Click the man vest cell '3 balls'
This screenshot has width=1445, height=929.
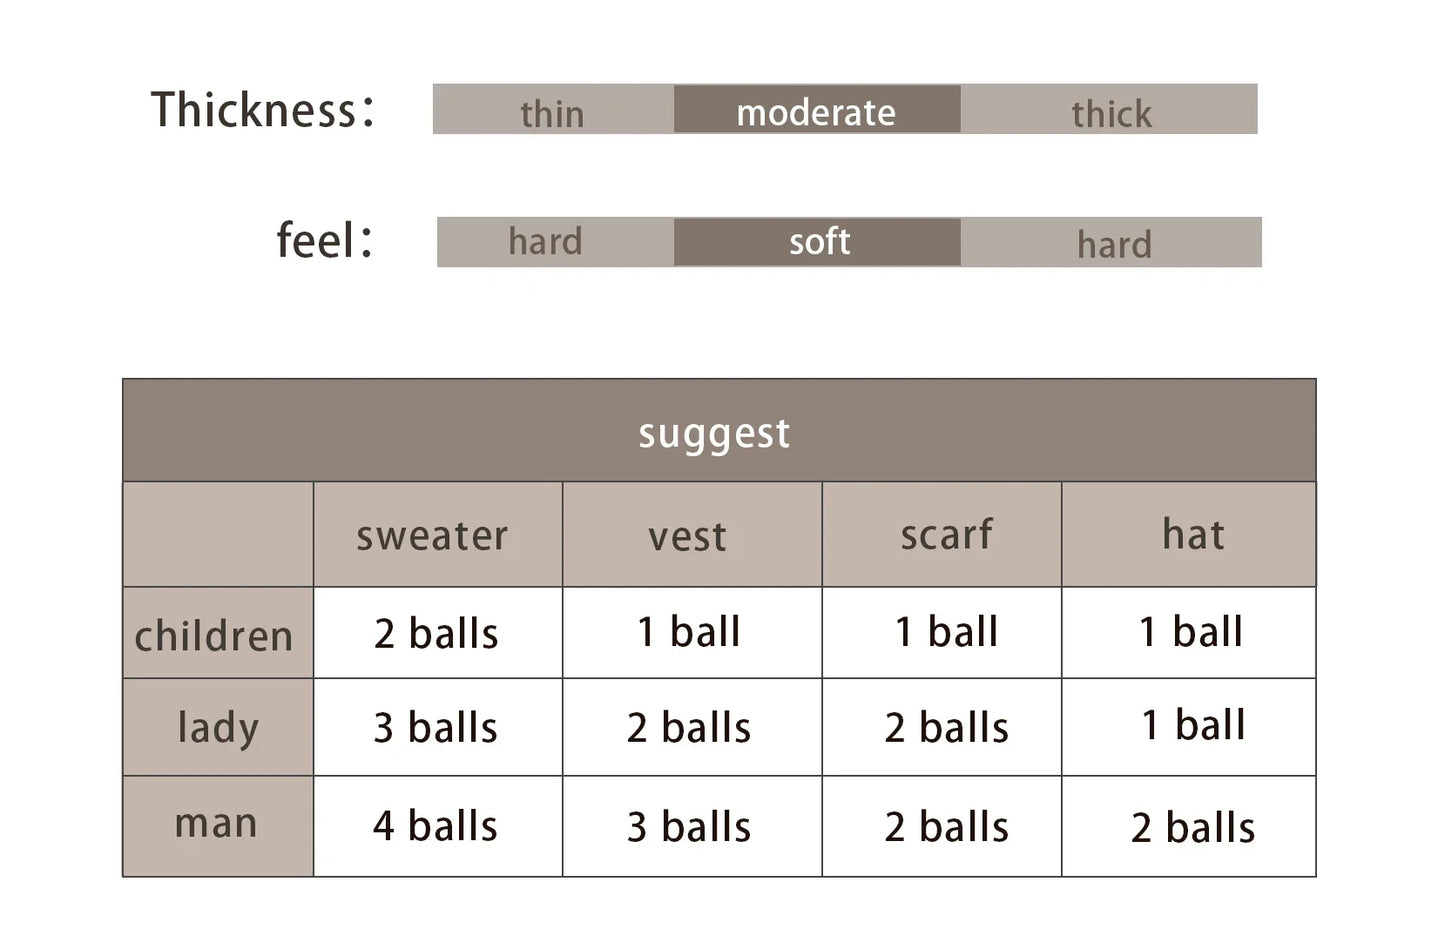pos(692,826)
